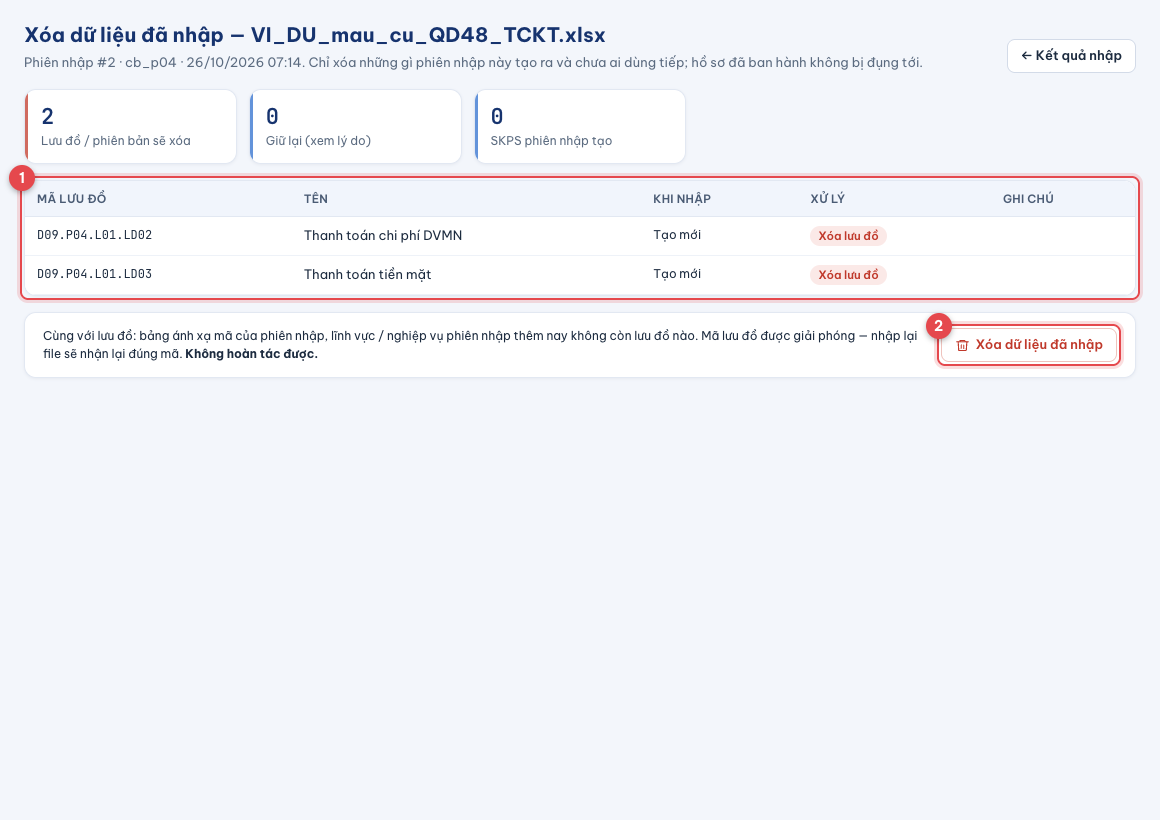Select the name 'Thanh toán tiền mặt'

click(x=368, y=275)
